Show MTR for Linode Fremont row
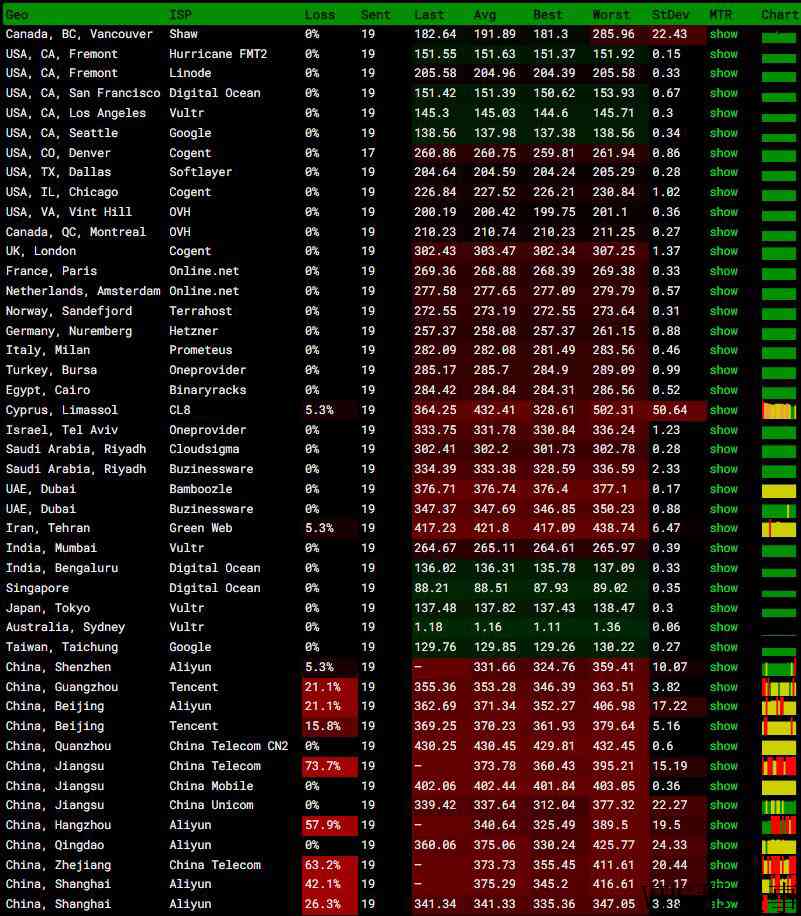 click(x=724, y=74)
